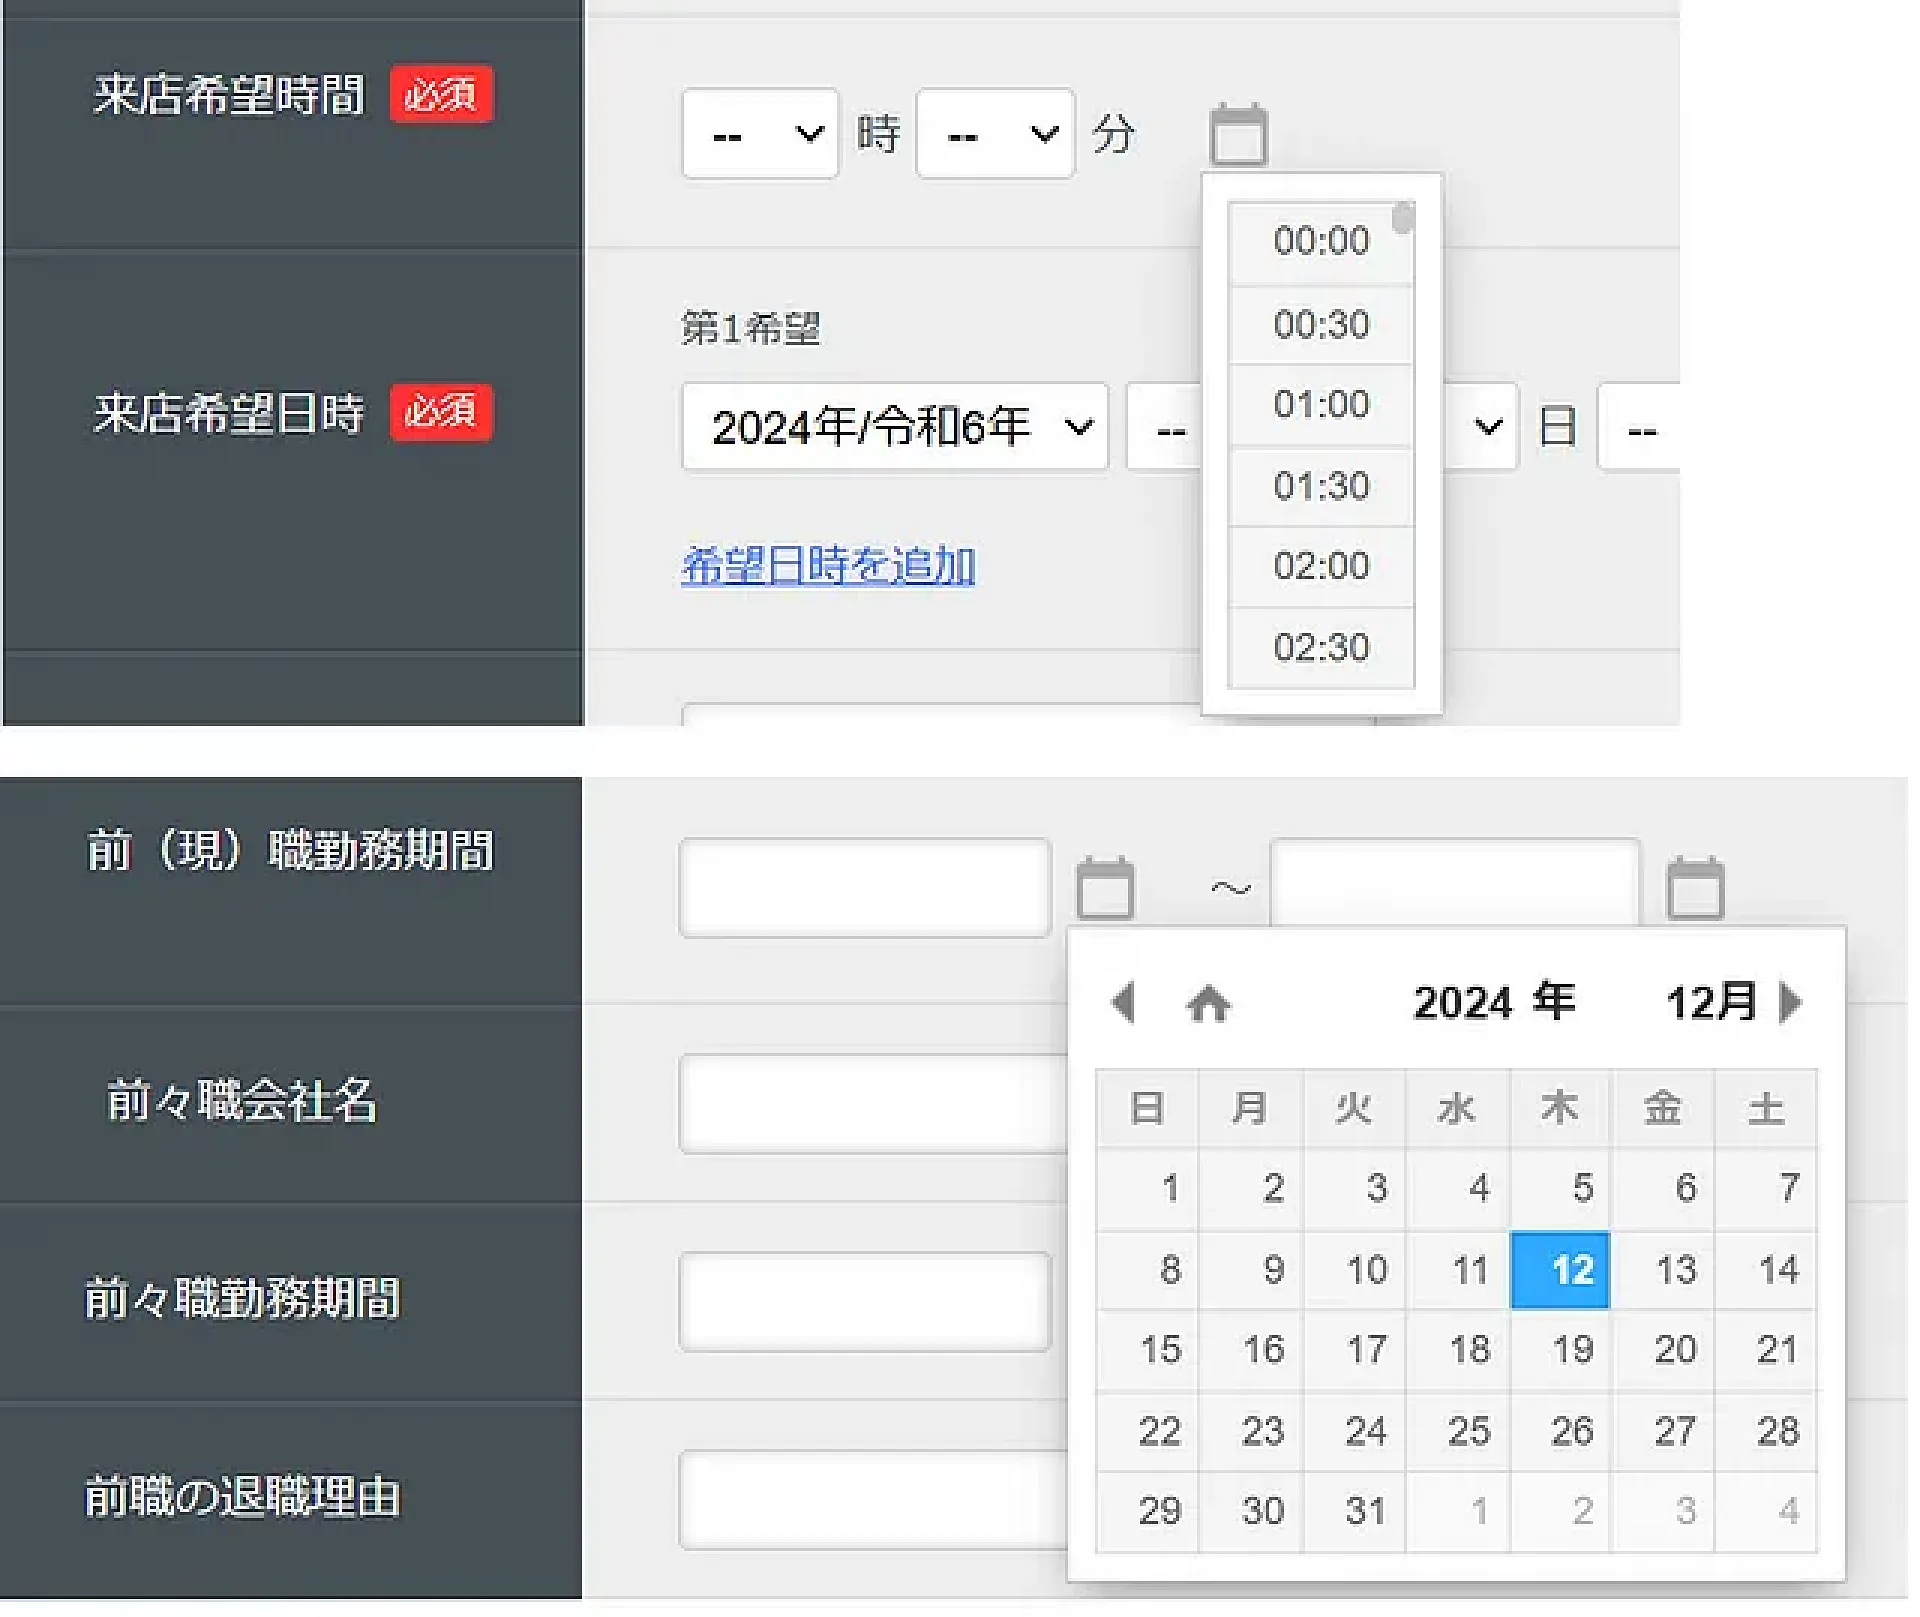Select 01:30 from the time list
The image size is (1920, 1617).
coord(1320,486)
